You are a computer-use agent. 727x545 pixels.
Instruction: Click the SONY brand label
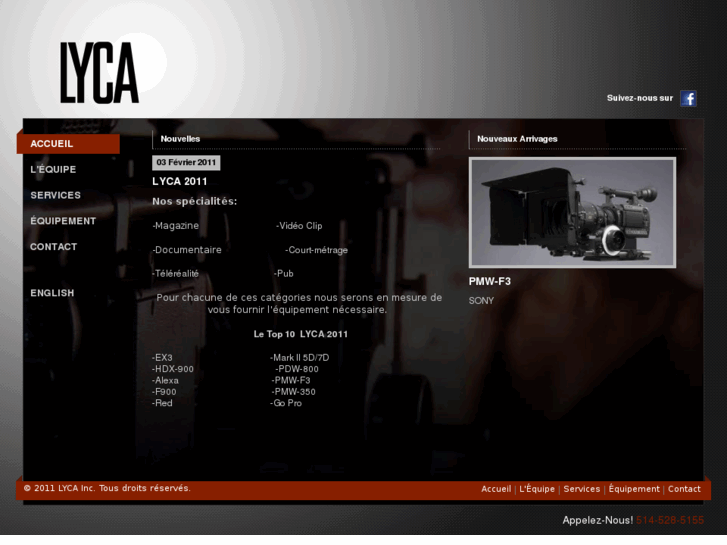[x=481, y=301]
